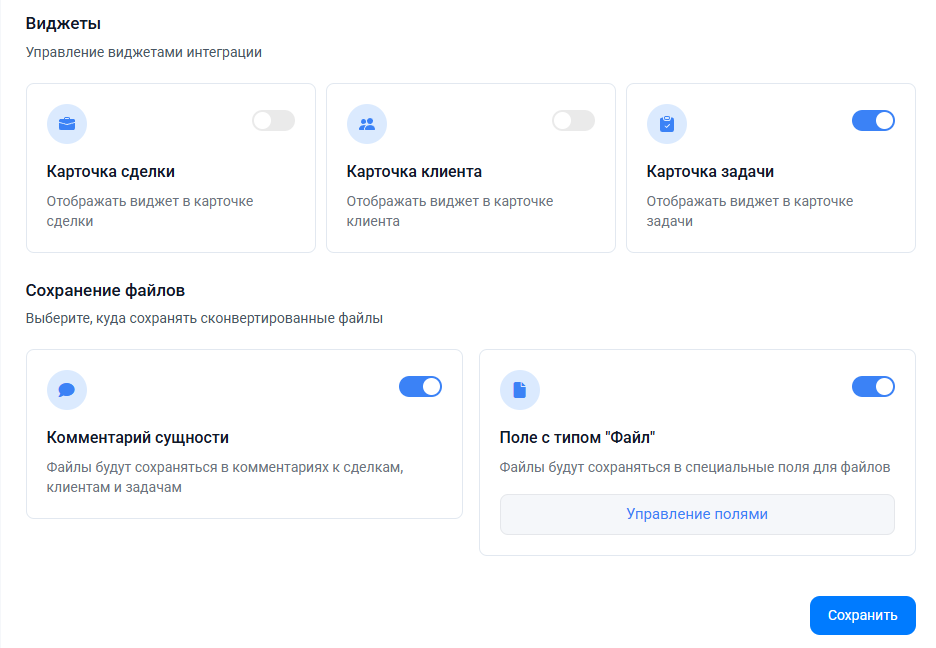Click the clipboard icon for task card
Viewport: 936px width, 648px height.
pos(667,124)
